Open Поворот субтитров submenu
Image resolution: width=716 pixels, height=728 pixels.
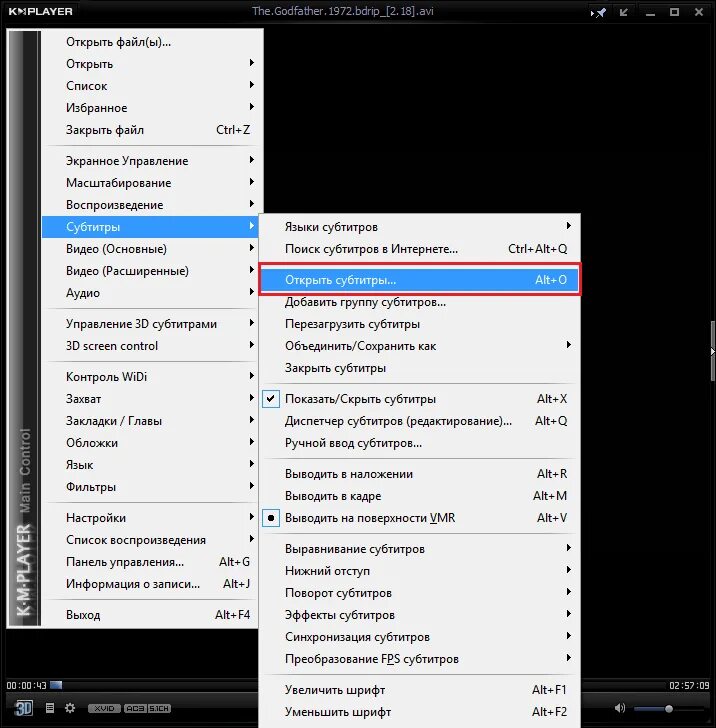pos(419,593)
